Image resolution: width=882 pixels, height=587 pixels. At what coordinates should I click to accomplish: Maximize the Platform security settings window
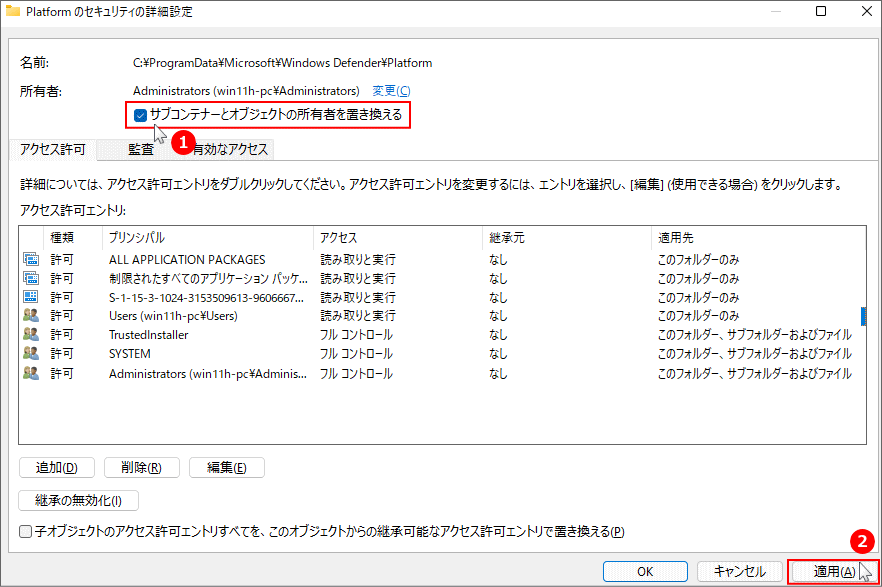[x=821, y=11]
